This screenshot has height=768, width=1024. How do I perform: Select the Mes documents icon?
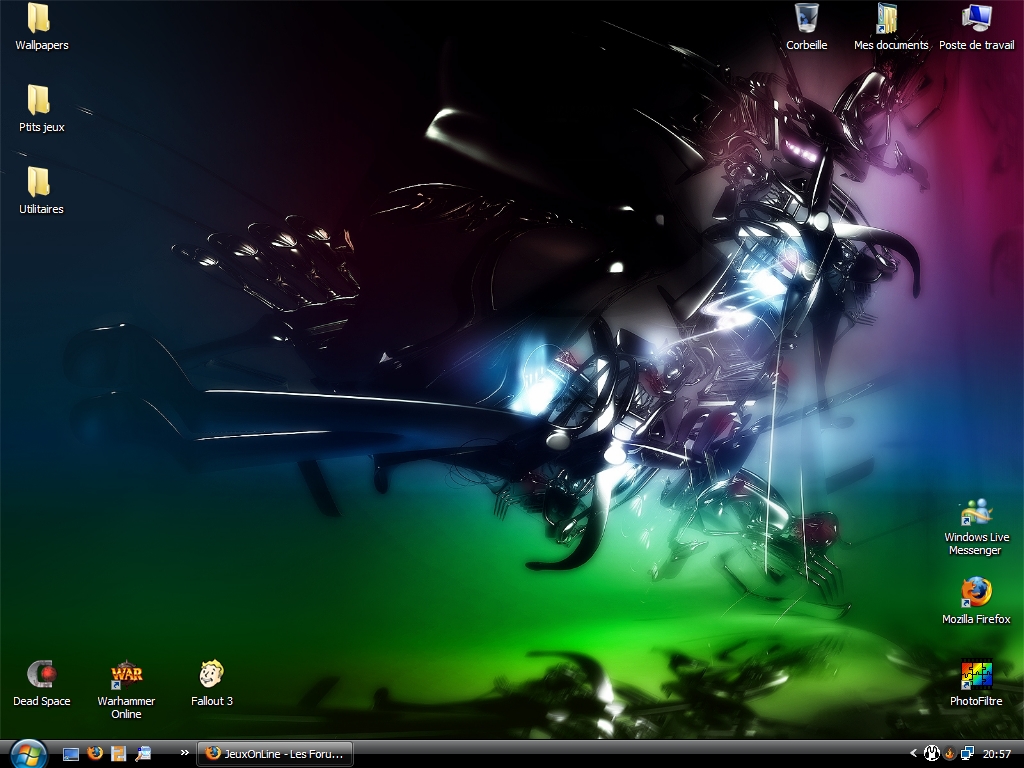(x=888, y=18)
